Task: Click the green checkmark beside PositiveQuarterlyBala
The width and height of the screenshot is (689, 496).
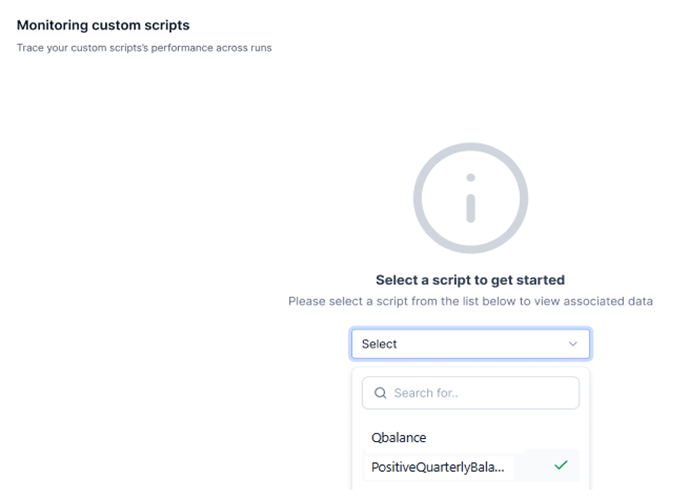Action: pyautogui.click(x=561, y=465)
